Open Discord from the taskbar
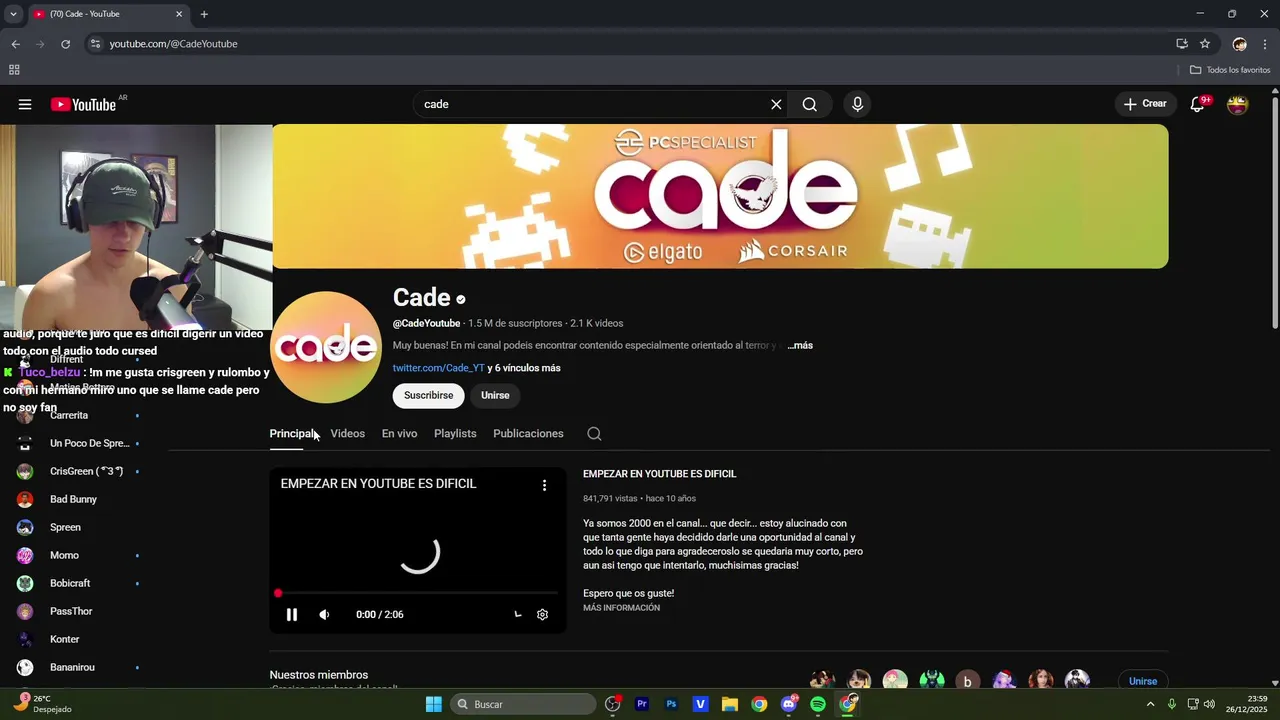This screenshot has height=720, width=1280. [789, 704]
